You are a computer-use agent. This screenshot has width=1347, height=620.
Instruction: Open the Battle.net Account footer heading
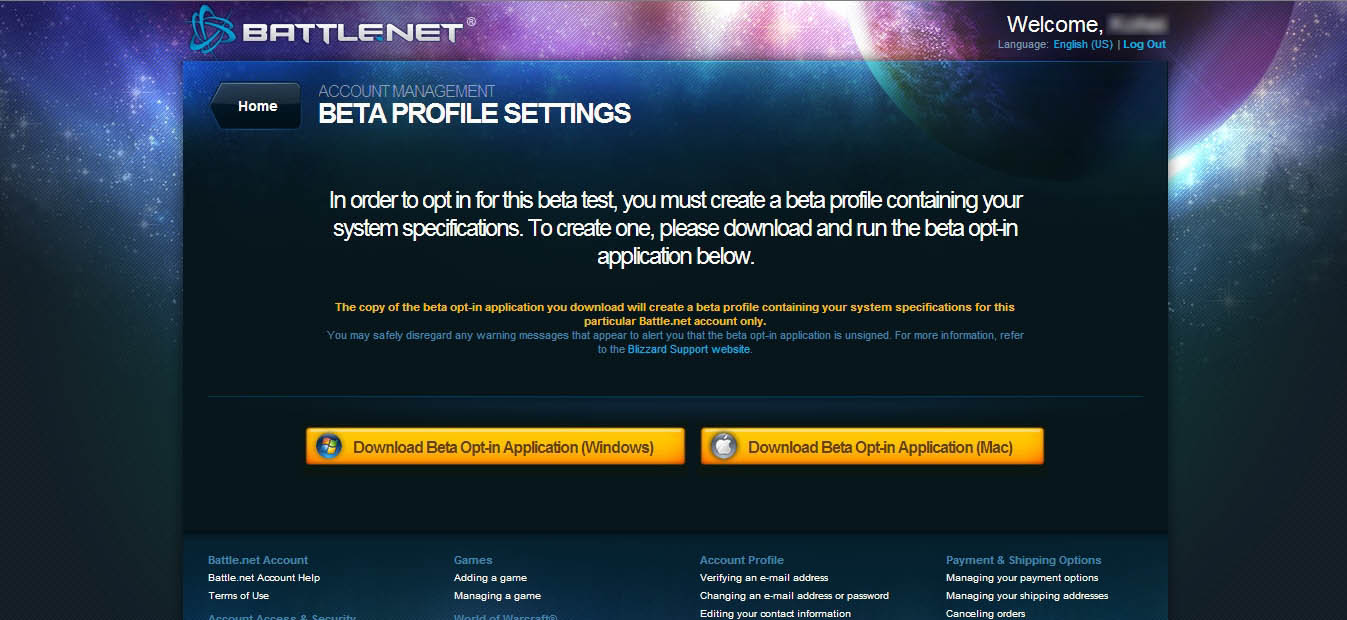pyautogui.click(x=258, y=560)
